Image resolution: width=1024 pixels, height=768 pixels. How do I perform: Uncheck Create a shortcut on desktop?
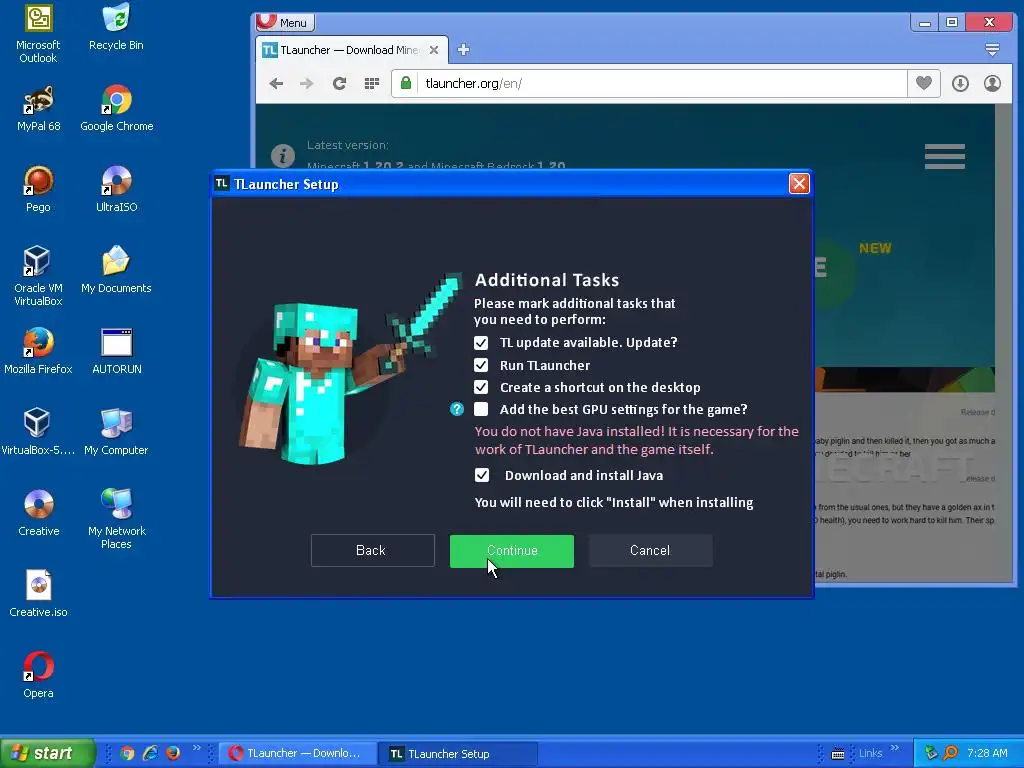pos(481,387)
